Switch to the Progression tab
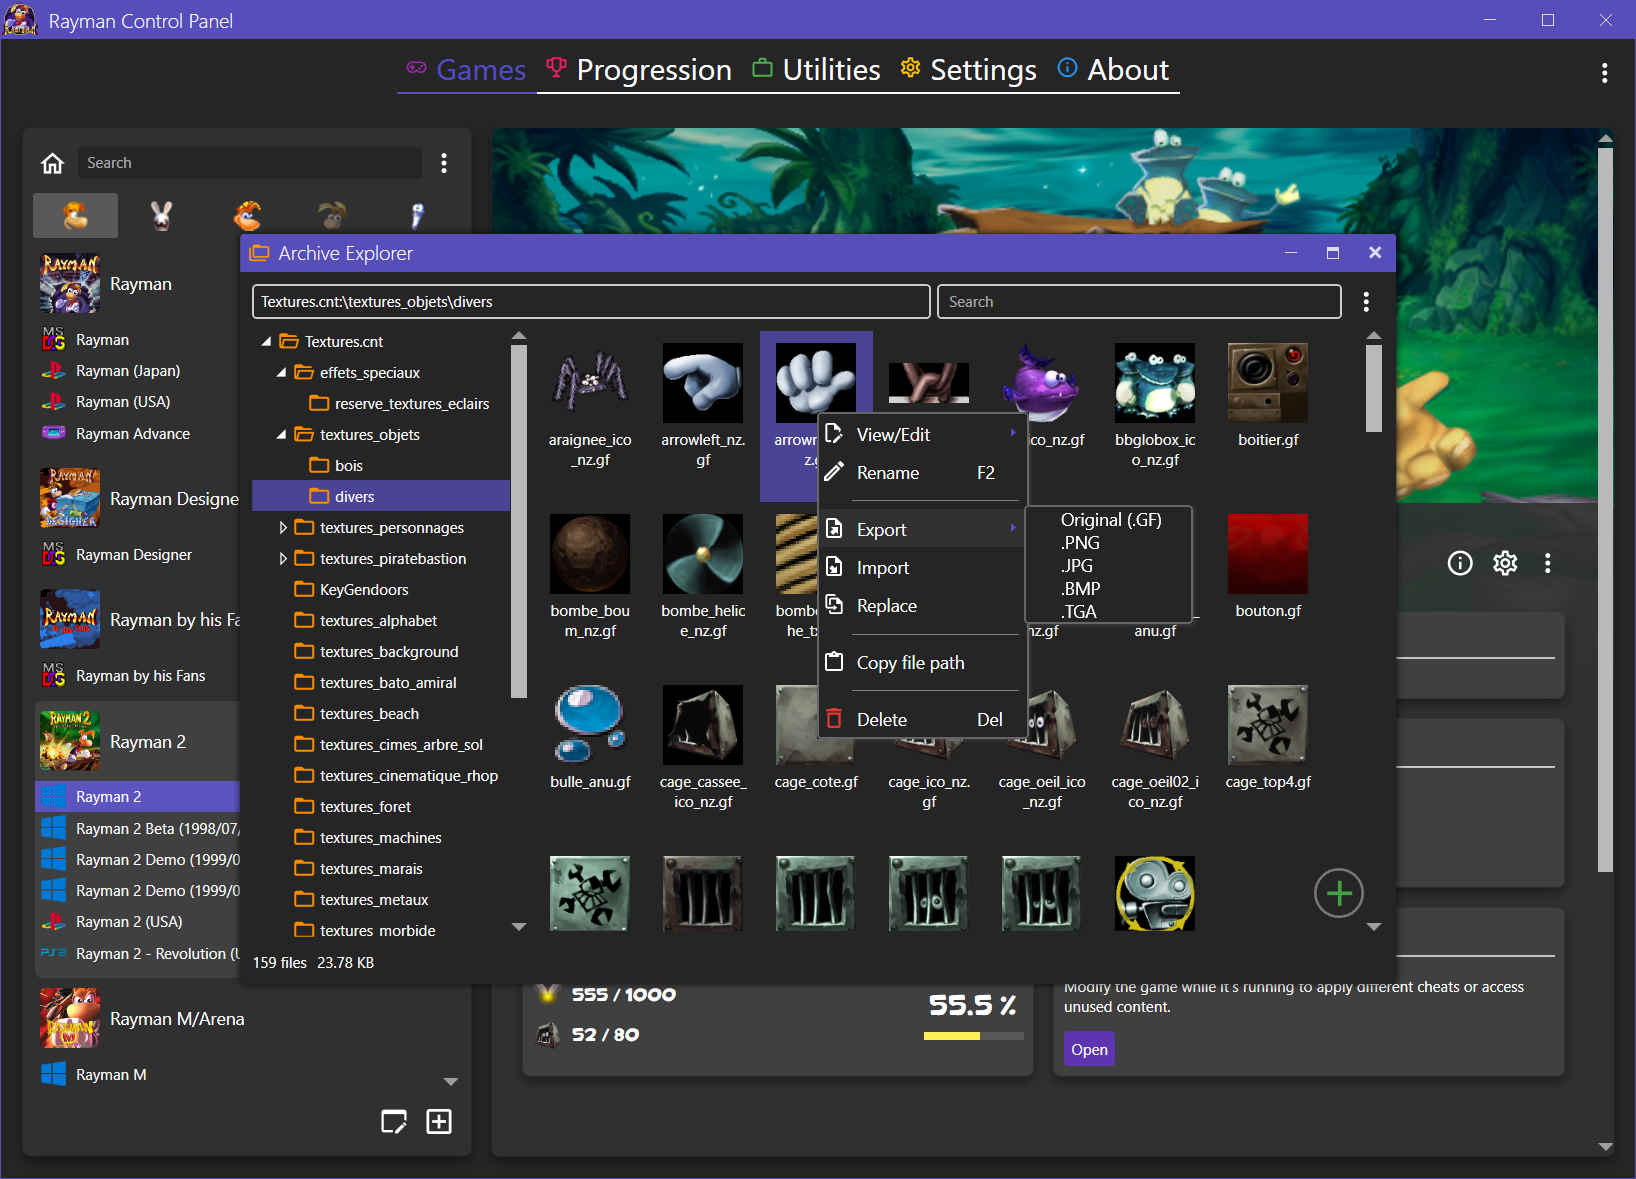The width and height of the screenshot is (1636, 1179). (638, 70)
